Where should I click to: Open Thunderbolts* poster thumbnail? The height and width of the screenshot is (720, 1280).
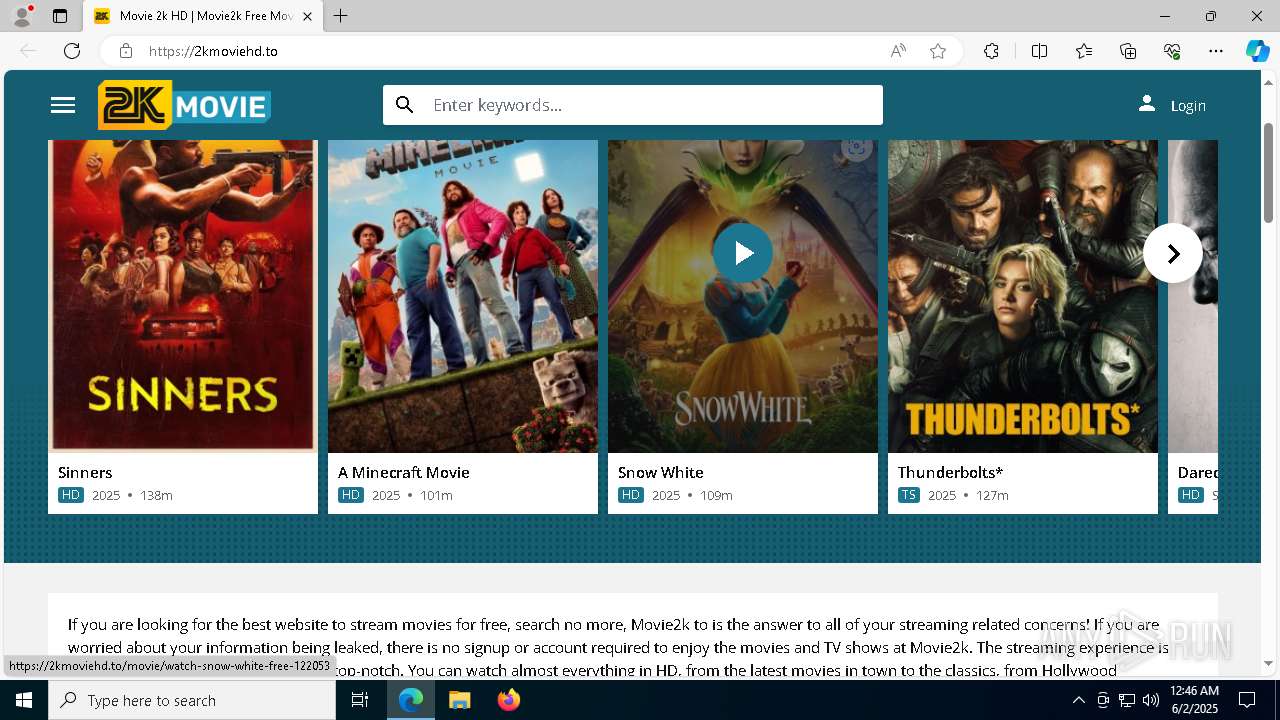[x=1023, y=296]
